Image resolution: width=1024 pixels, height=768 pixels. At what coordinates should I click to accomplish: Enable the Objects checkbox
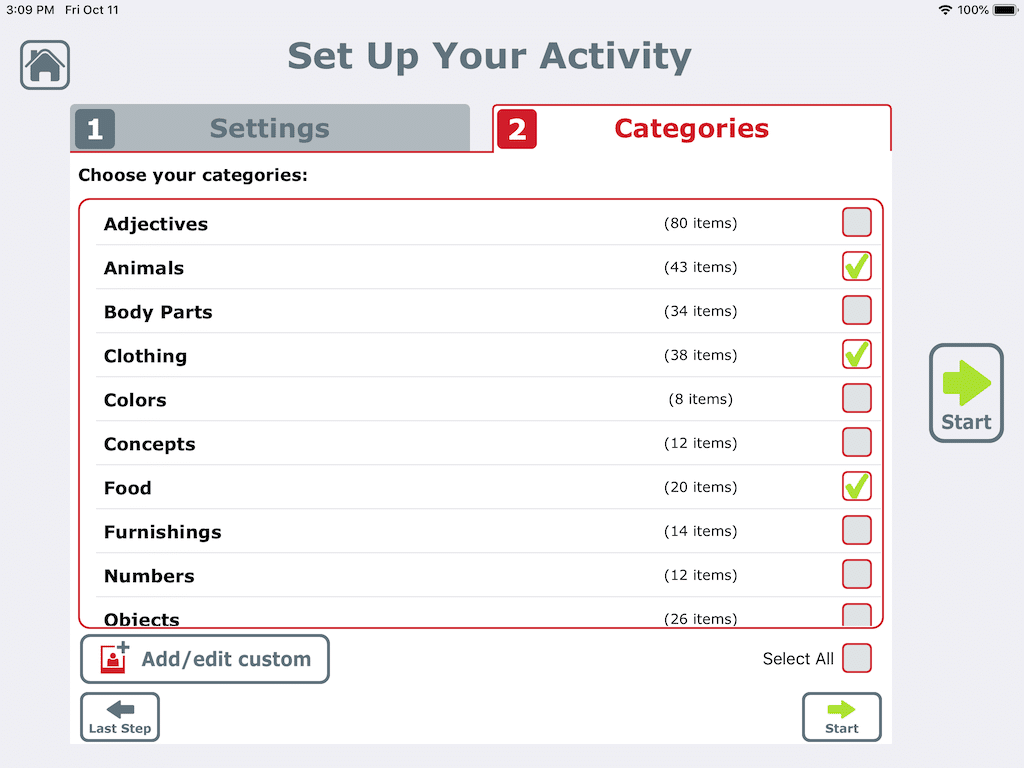click(856, 615)
